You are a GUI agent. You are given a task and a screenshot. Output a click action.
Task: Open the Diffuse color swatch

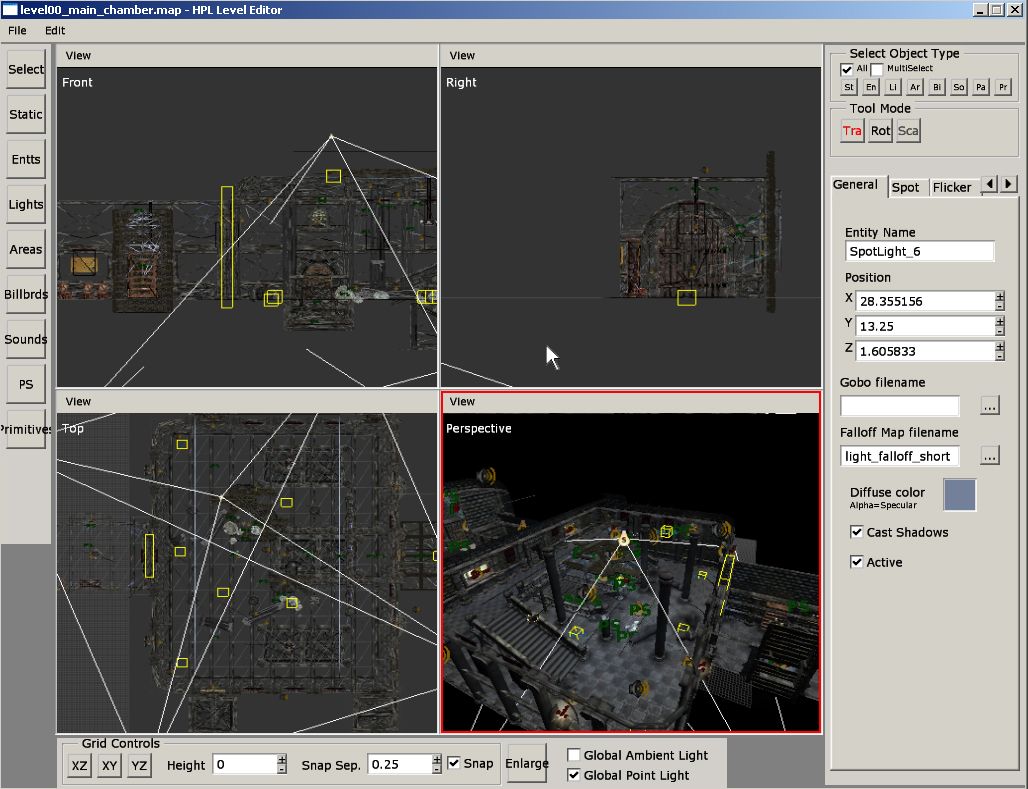960,495
